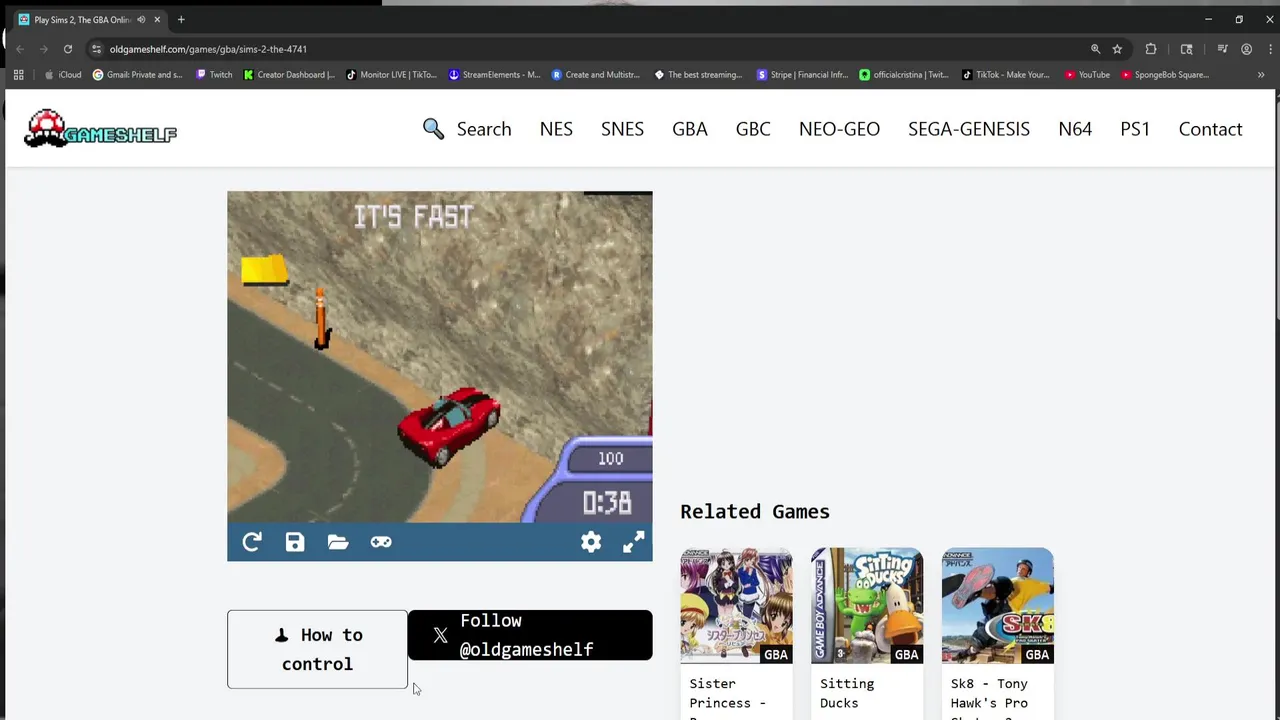The width and height of the screenshot is (1280, 720).
Task: Open the TikTok Make Your bookmark
Action: point(1006,75)
